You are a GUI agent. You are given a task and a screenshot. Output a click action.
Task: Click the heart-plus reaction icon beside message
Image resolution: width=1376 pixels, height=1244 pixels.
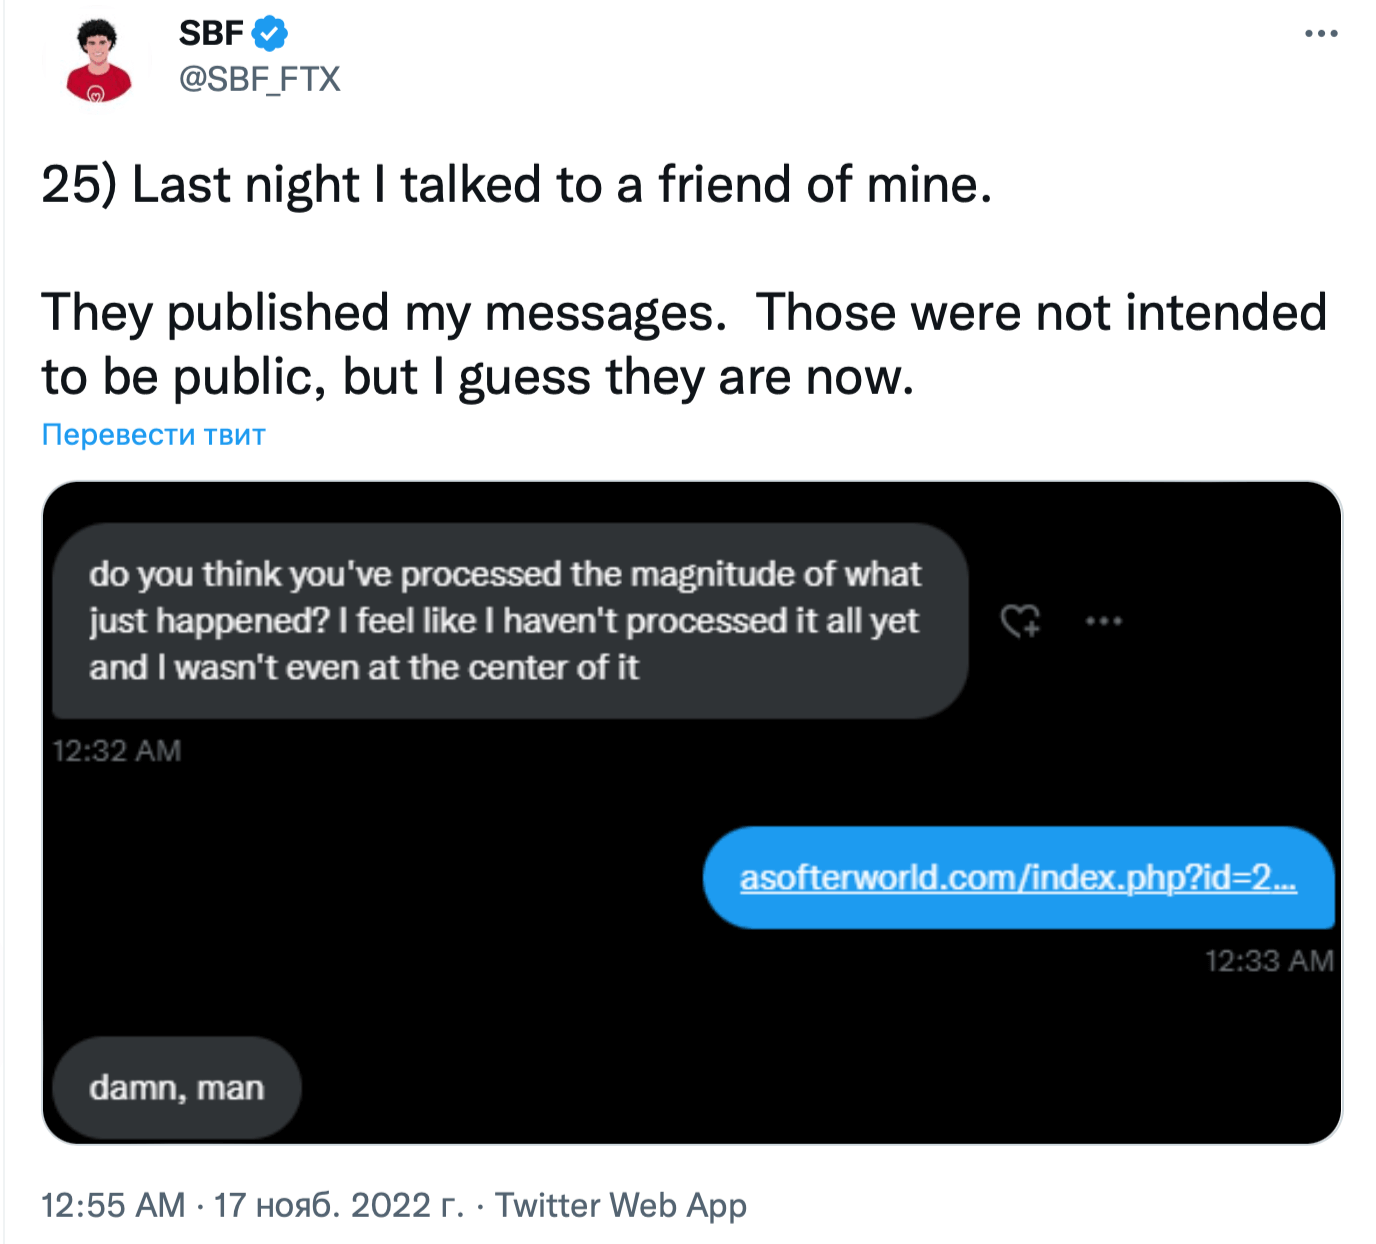[x=1021, y=621]
